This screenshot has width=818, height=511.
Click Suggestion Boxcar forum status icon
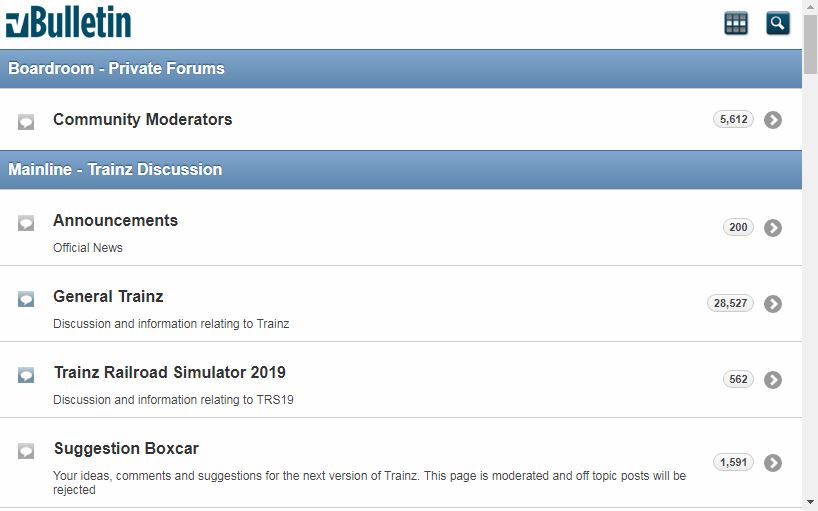pos(26,451)
